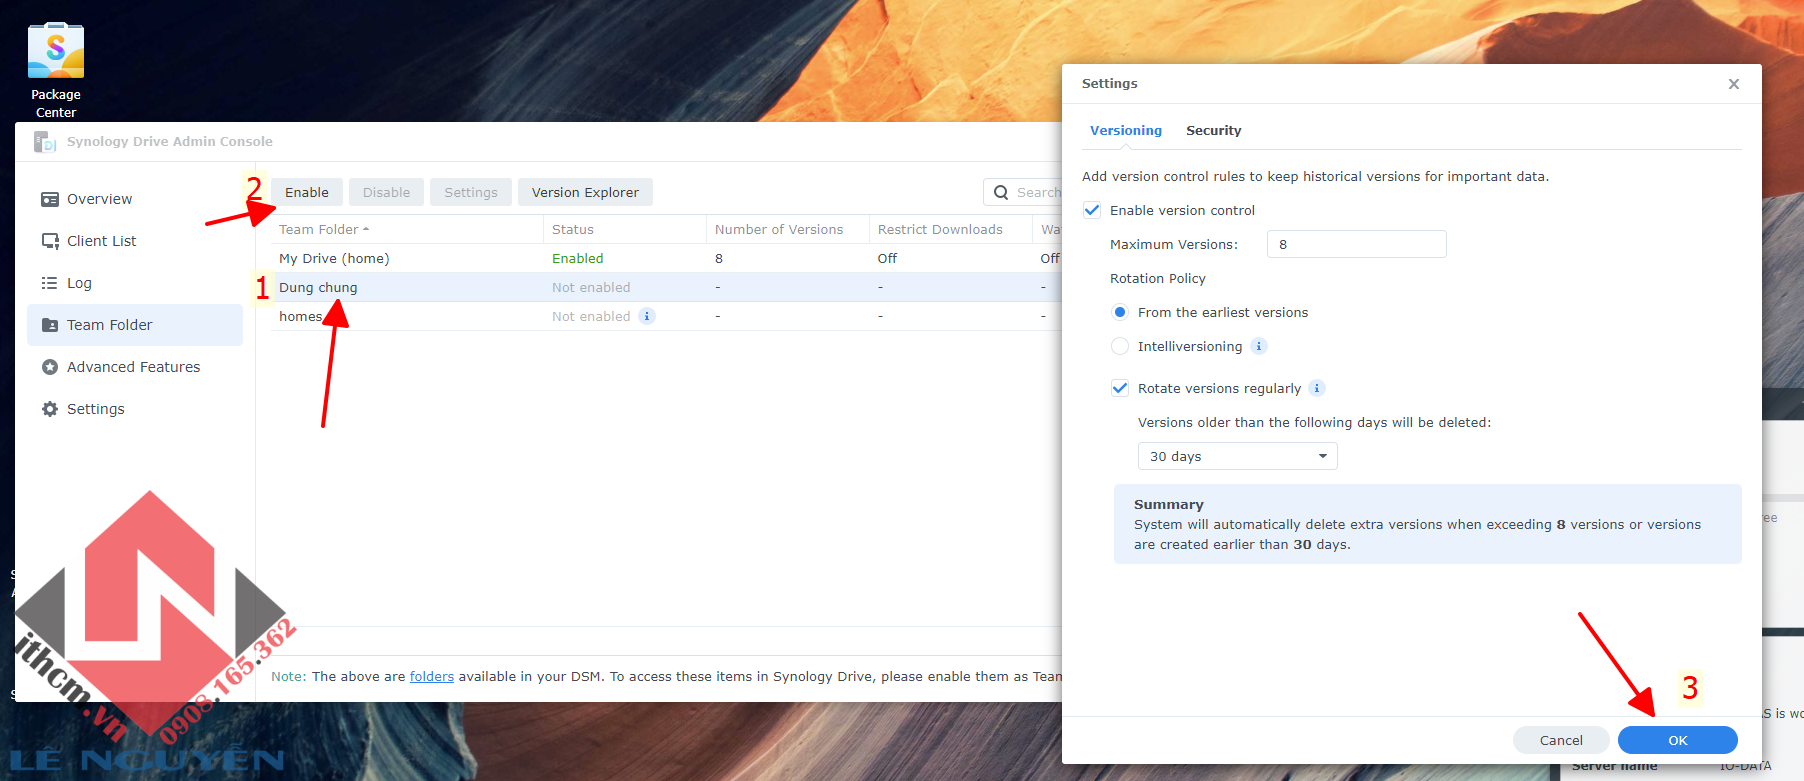Select homes folder row
Viewport: 1804px width, 781px height.
click(x=666, y=316)
